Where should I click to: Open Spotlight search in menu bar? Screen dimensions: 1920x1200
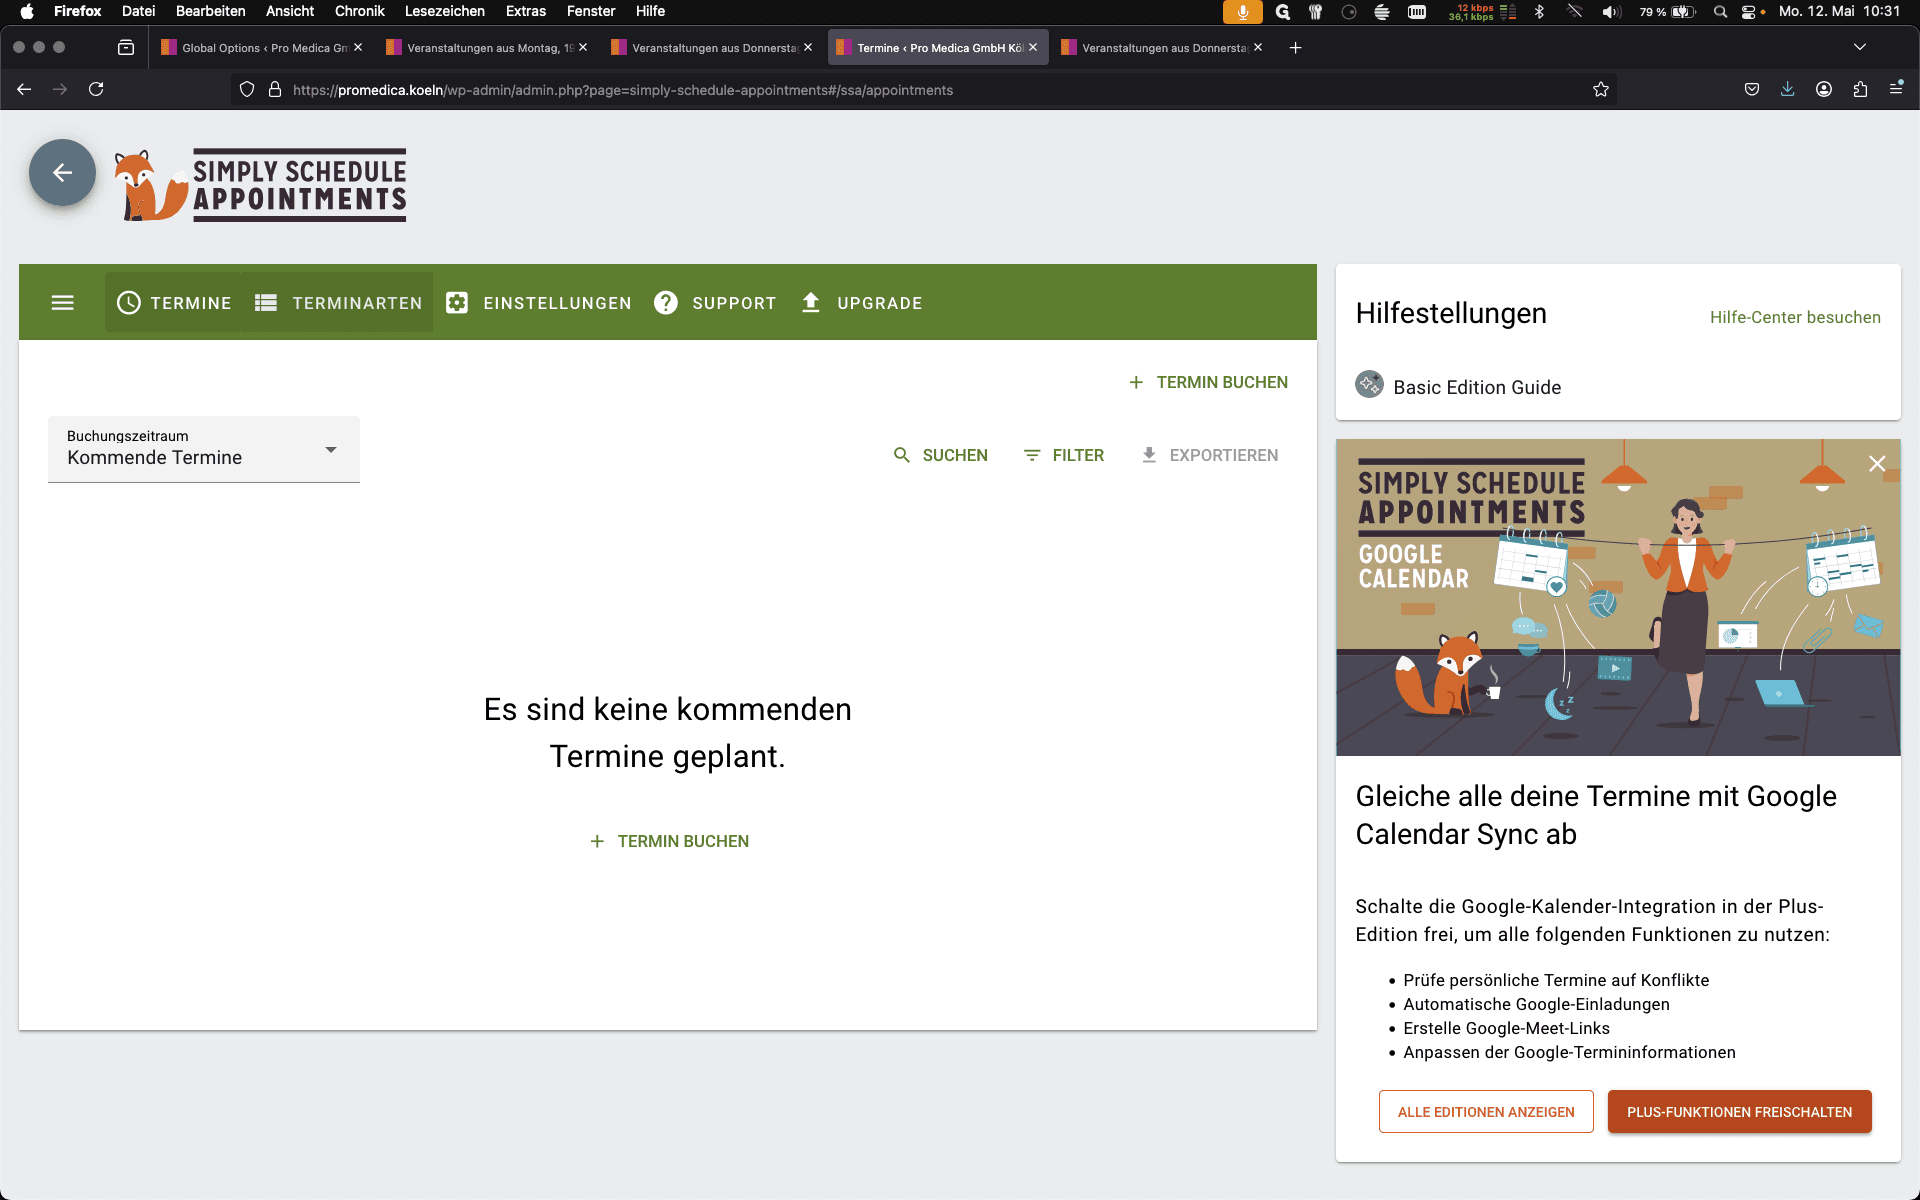[x=1720, y=12]
